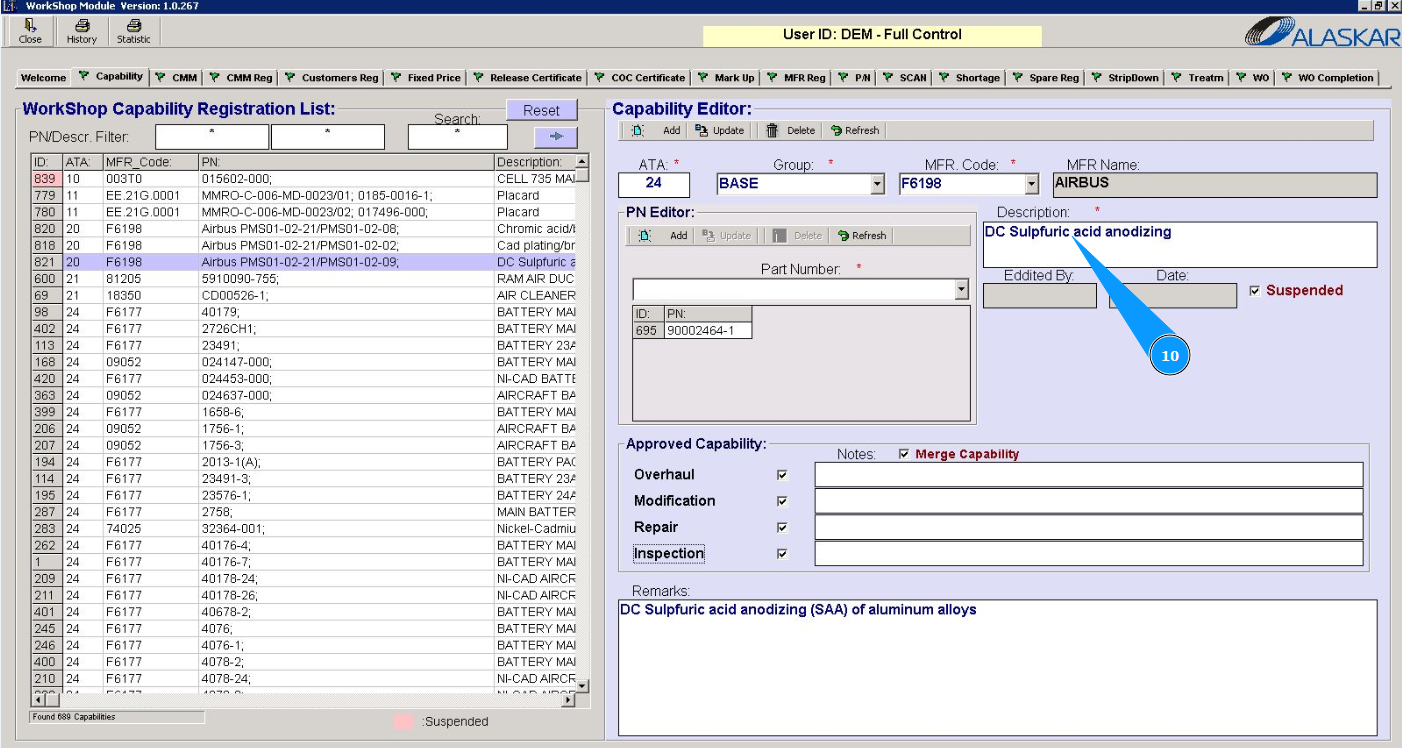Screen dimensions: 1402x749
Task: Click the blue arrow search button
Action: 555,137
